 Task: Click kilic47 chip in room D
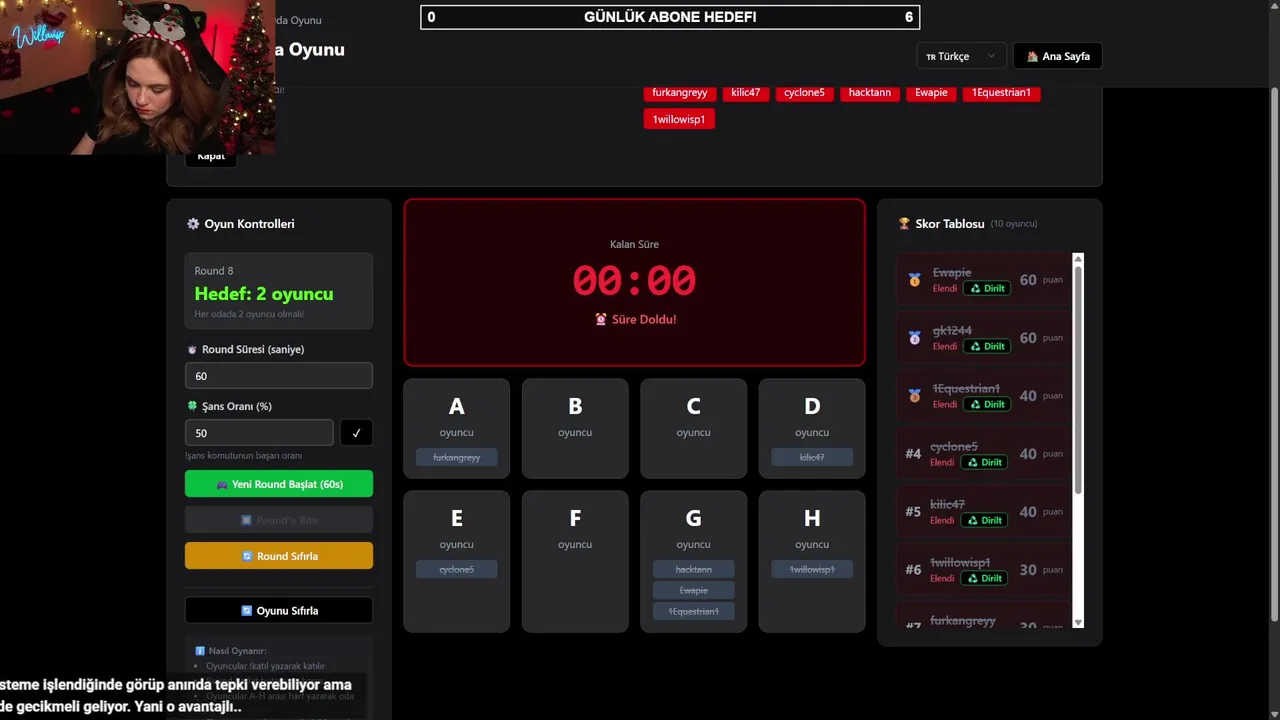coord(812,457)
